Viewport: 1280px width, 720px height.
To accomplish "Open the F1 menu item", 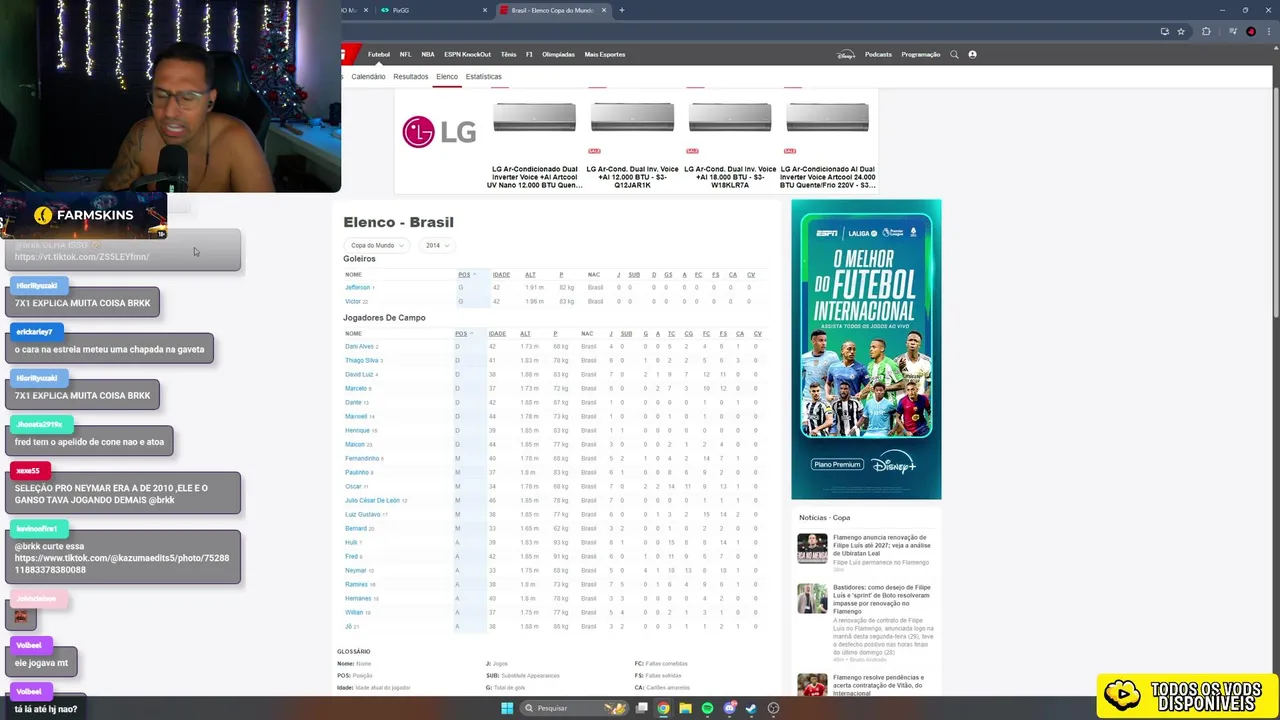I will (x=529, y=54).
